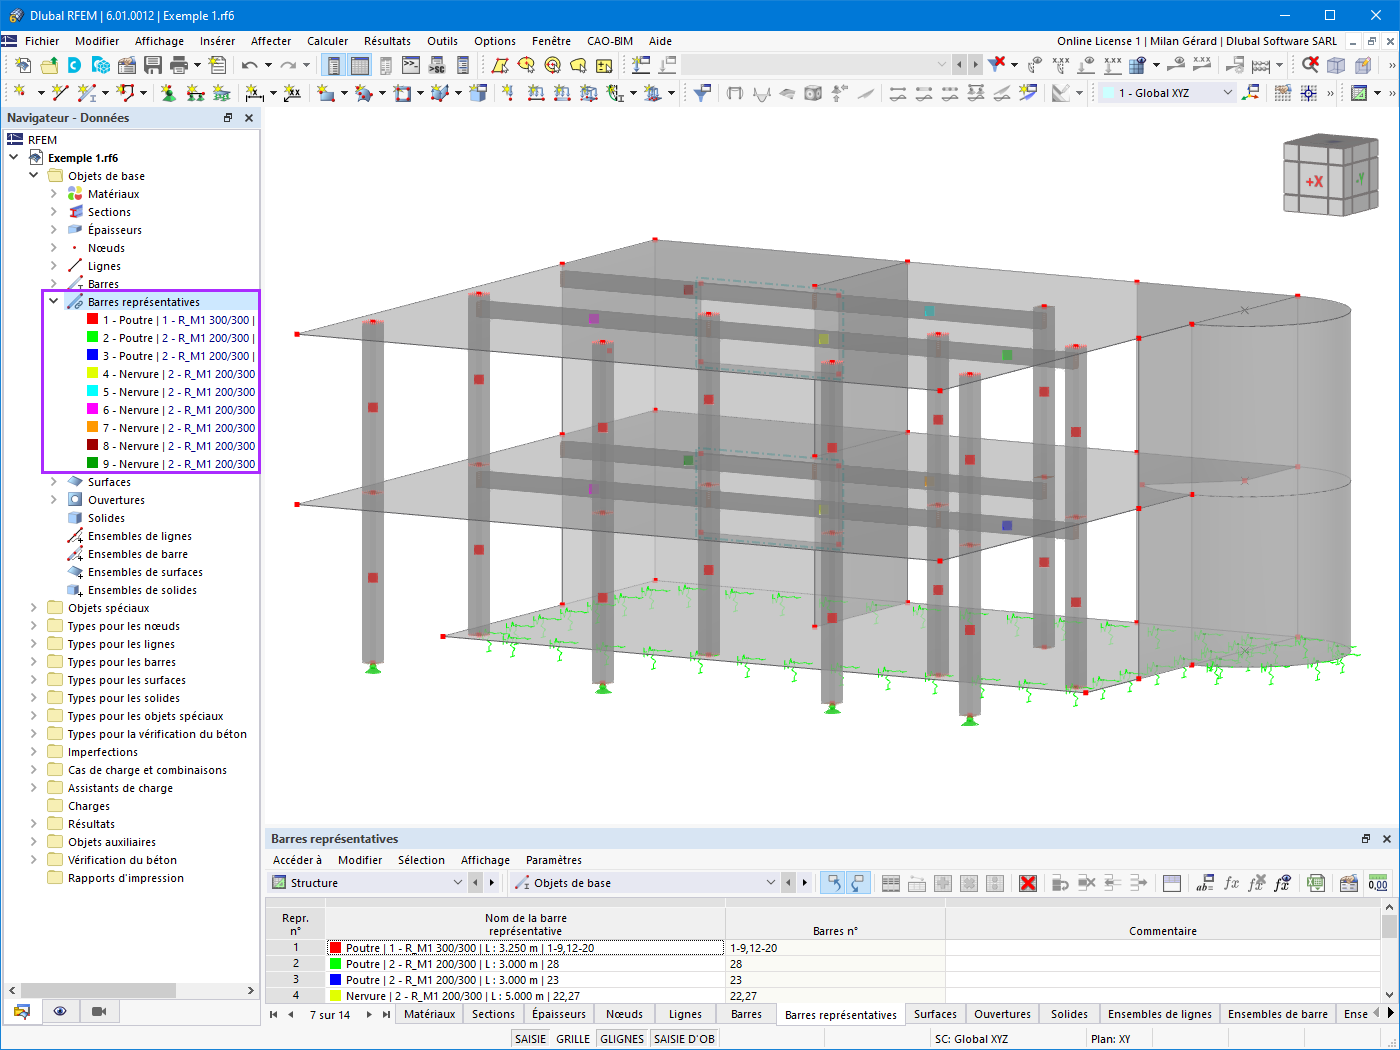Toggle GRILLE in the status bar

(573, 1039)
